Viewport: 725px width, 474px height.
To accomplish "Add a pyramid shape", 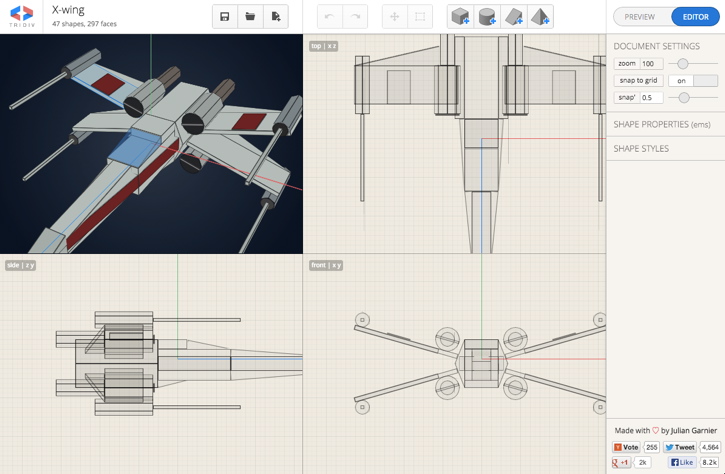I will pyautogui.click(x=540, y=17).
